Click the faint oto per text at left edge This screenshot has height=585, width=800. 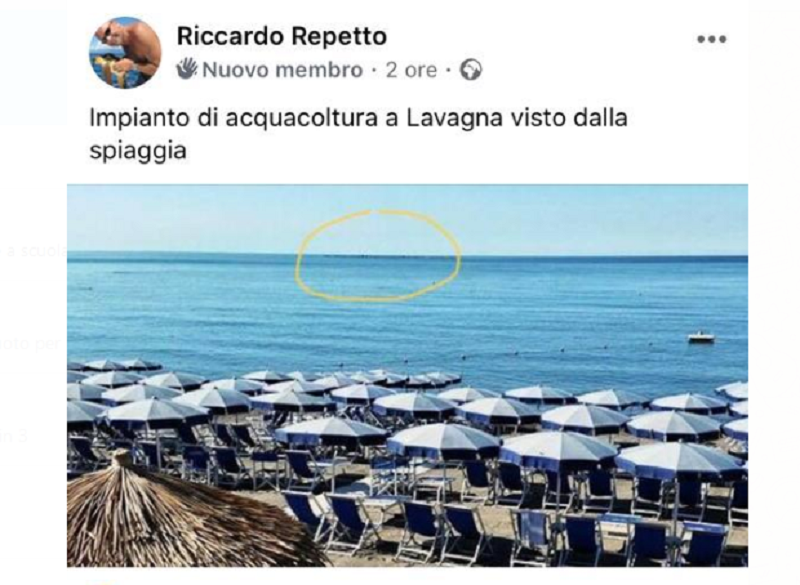point(31,344)
